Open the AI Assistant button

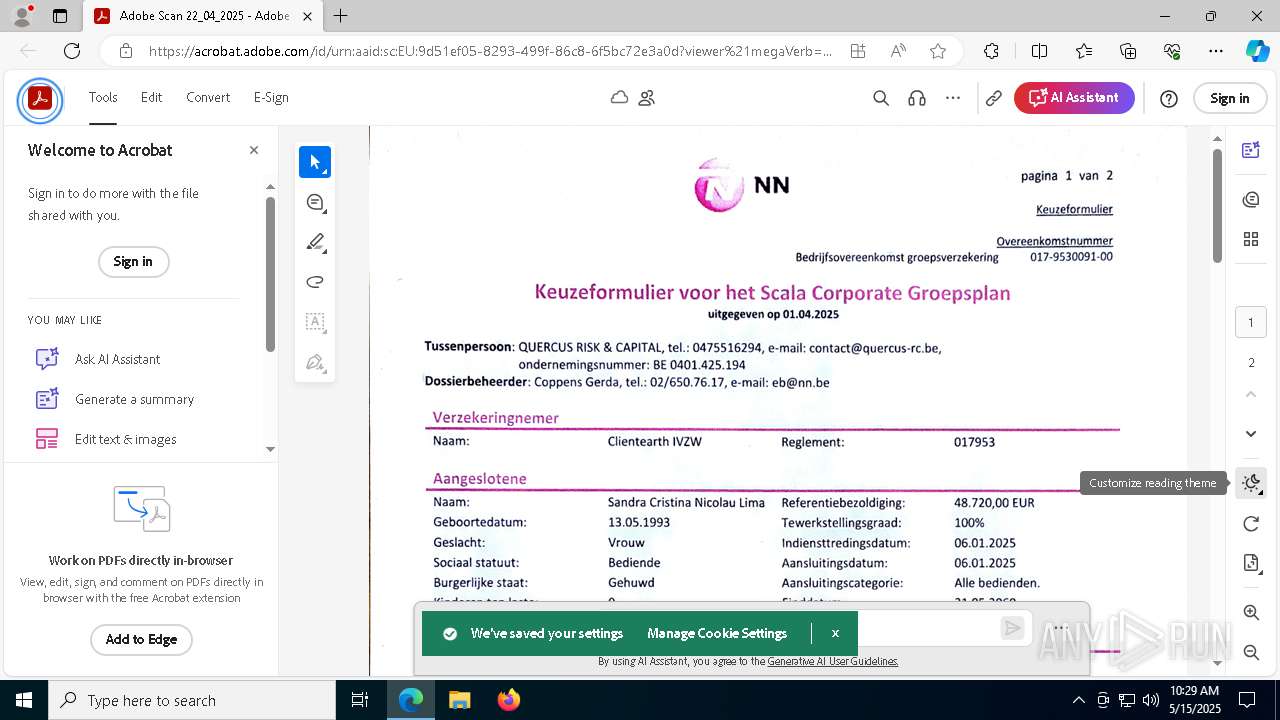(x=1074, y=97)
